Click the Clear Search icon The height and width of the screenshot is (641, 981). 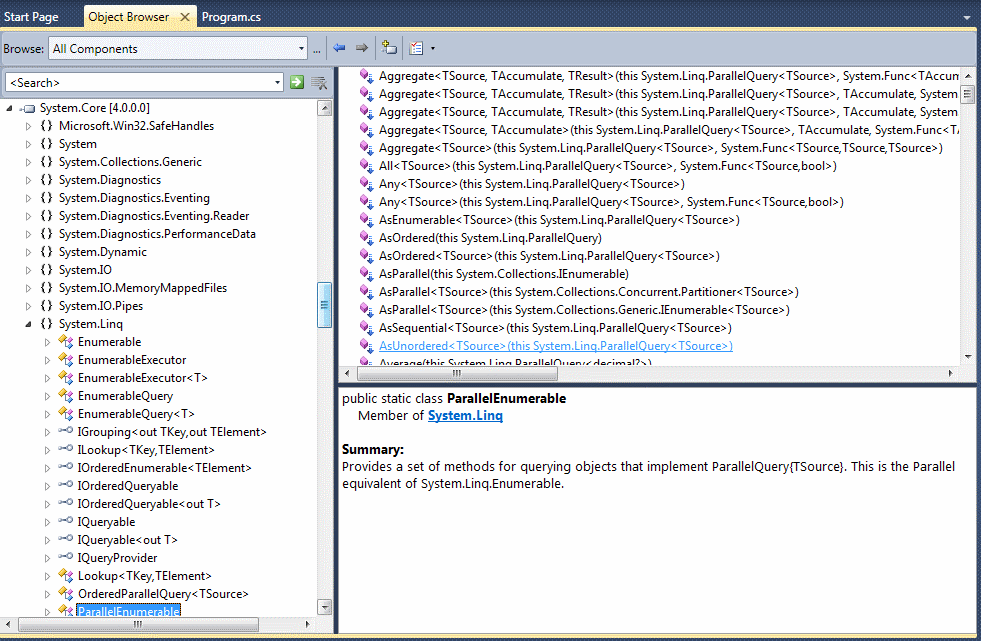click(x=319, y=82)
